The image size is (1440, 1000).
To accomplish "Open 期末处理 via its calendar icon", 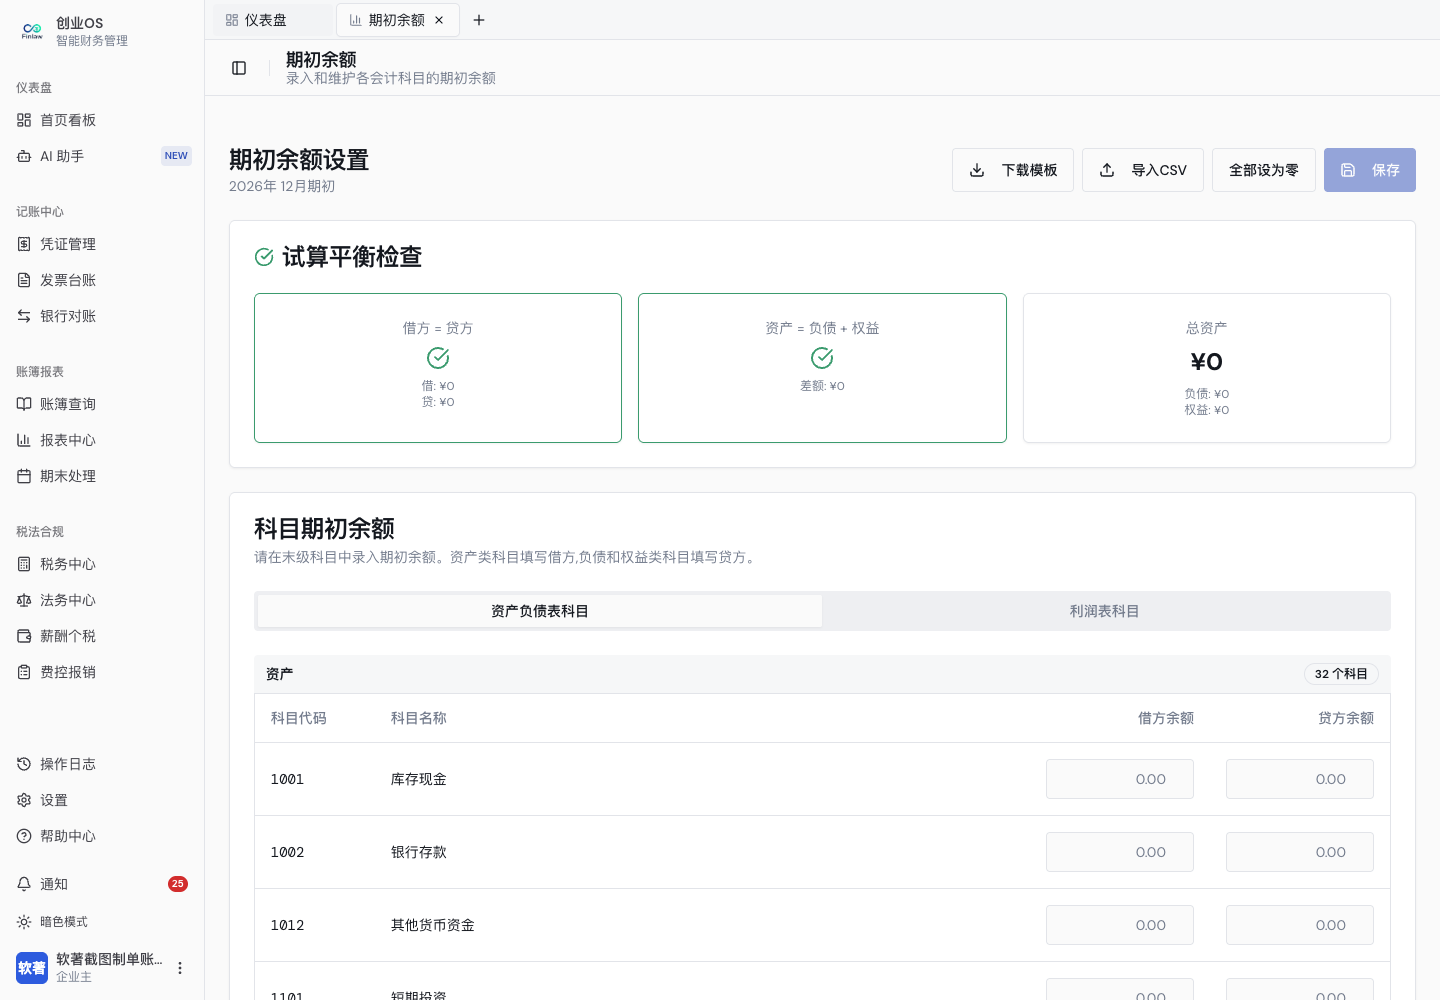I will [24, 476].
